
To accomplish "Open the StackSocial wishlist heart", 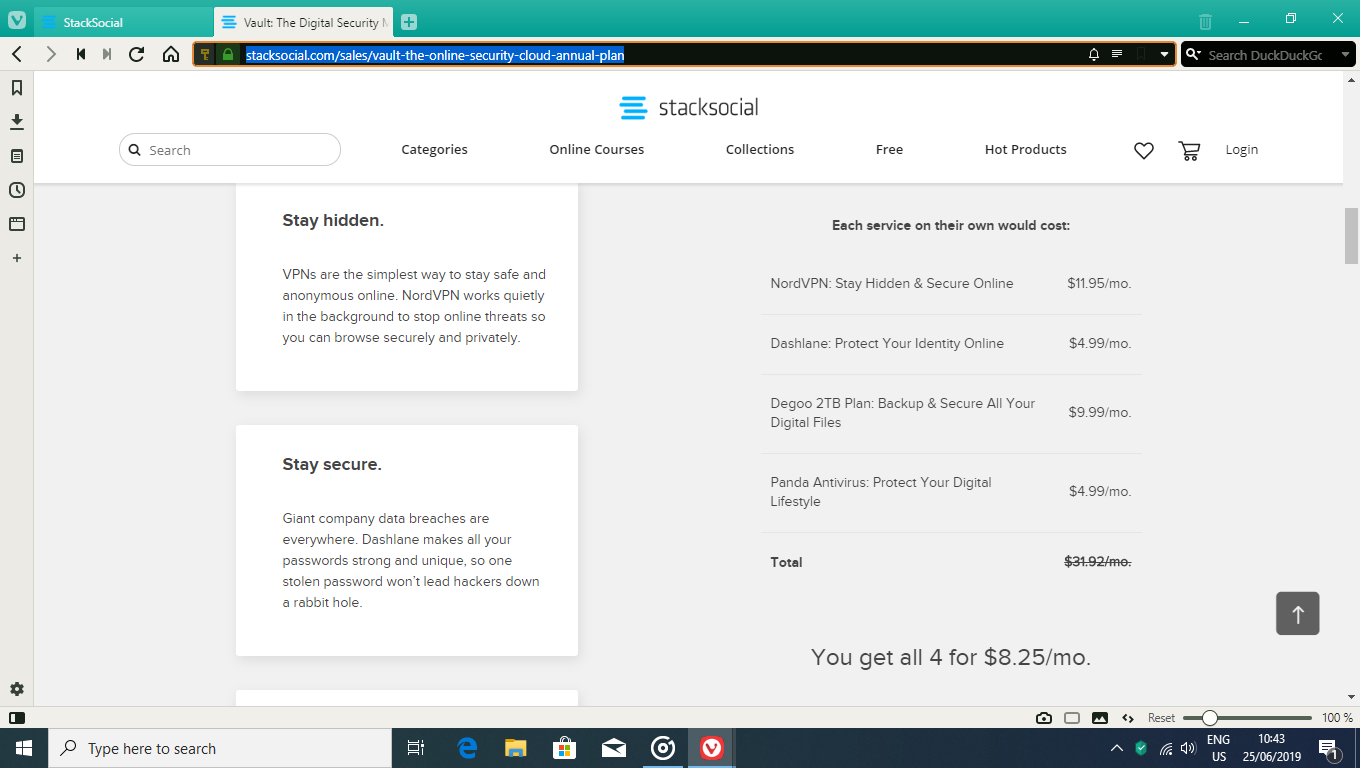I will tap(1144, 150).
